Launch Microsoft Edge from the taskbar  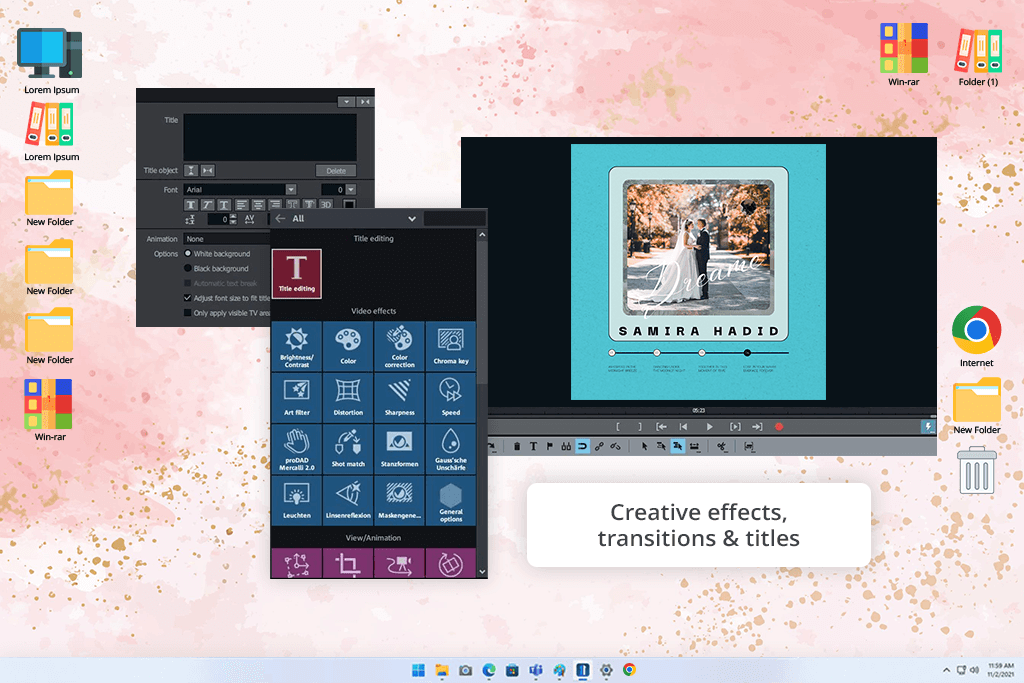489,670
